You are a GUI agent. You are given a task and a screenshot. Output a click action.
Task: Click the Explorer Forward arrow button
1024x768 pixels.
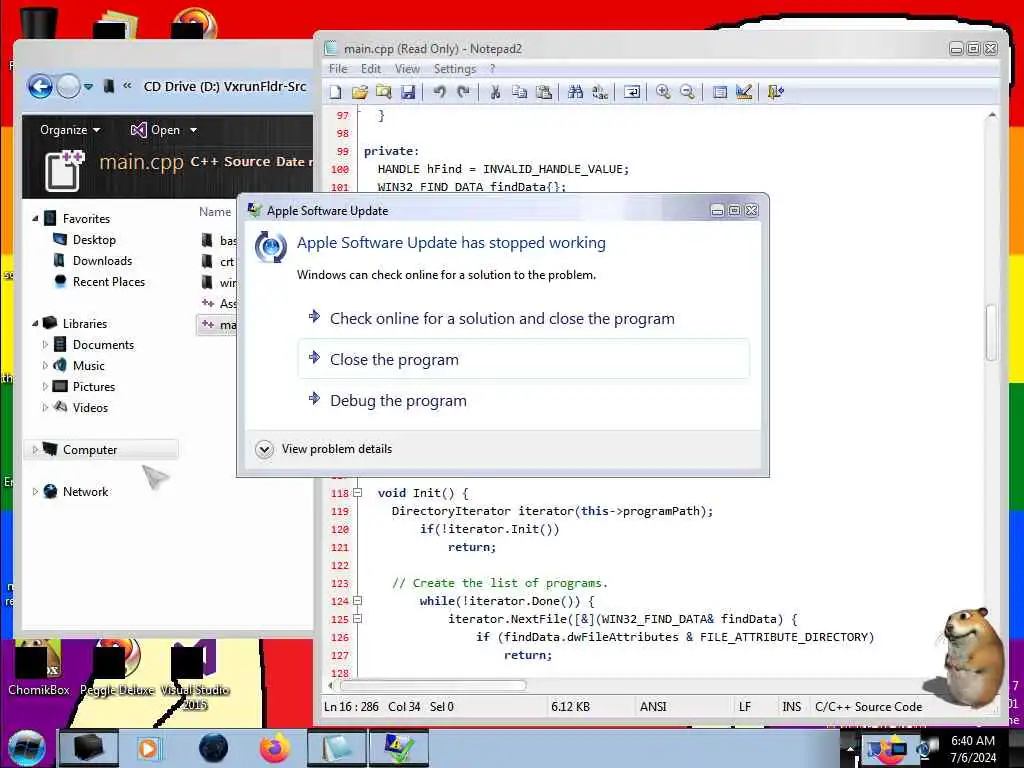[68, 86]
